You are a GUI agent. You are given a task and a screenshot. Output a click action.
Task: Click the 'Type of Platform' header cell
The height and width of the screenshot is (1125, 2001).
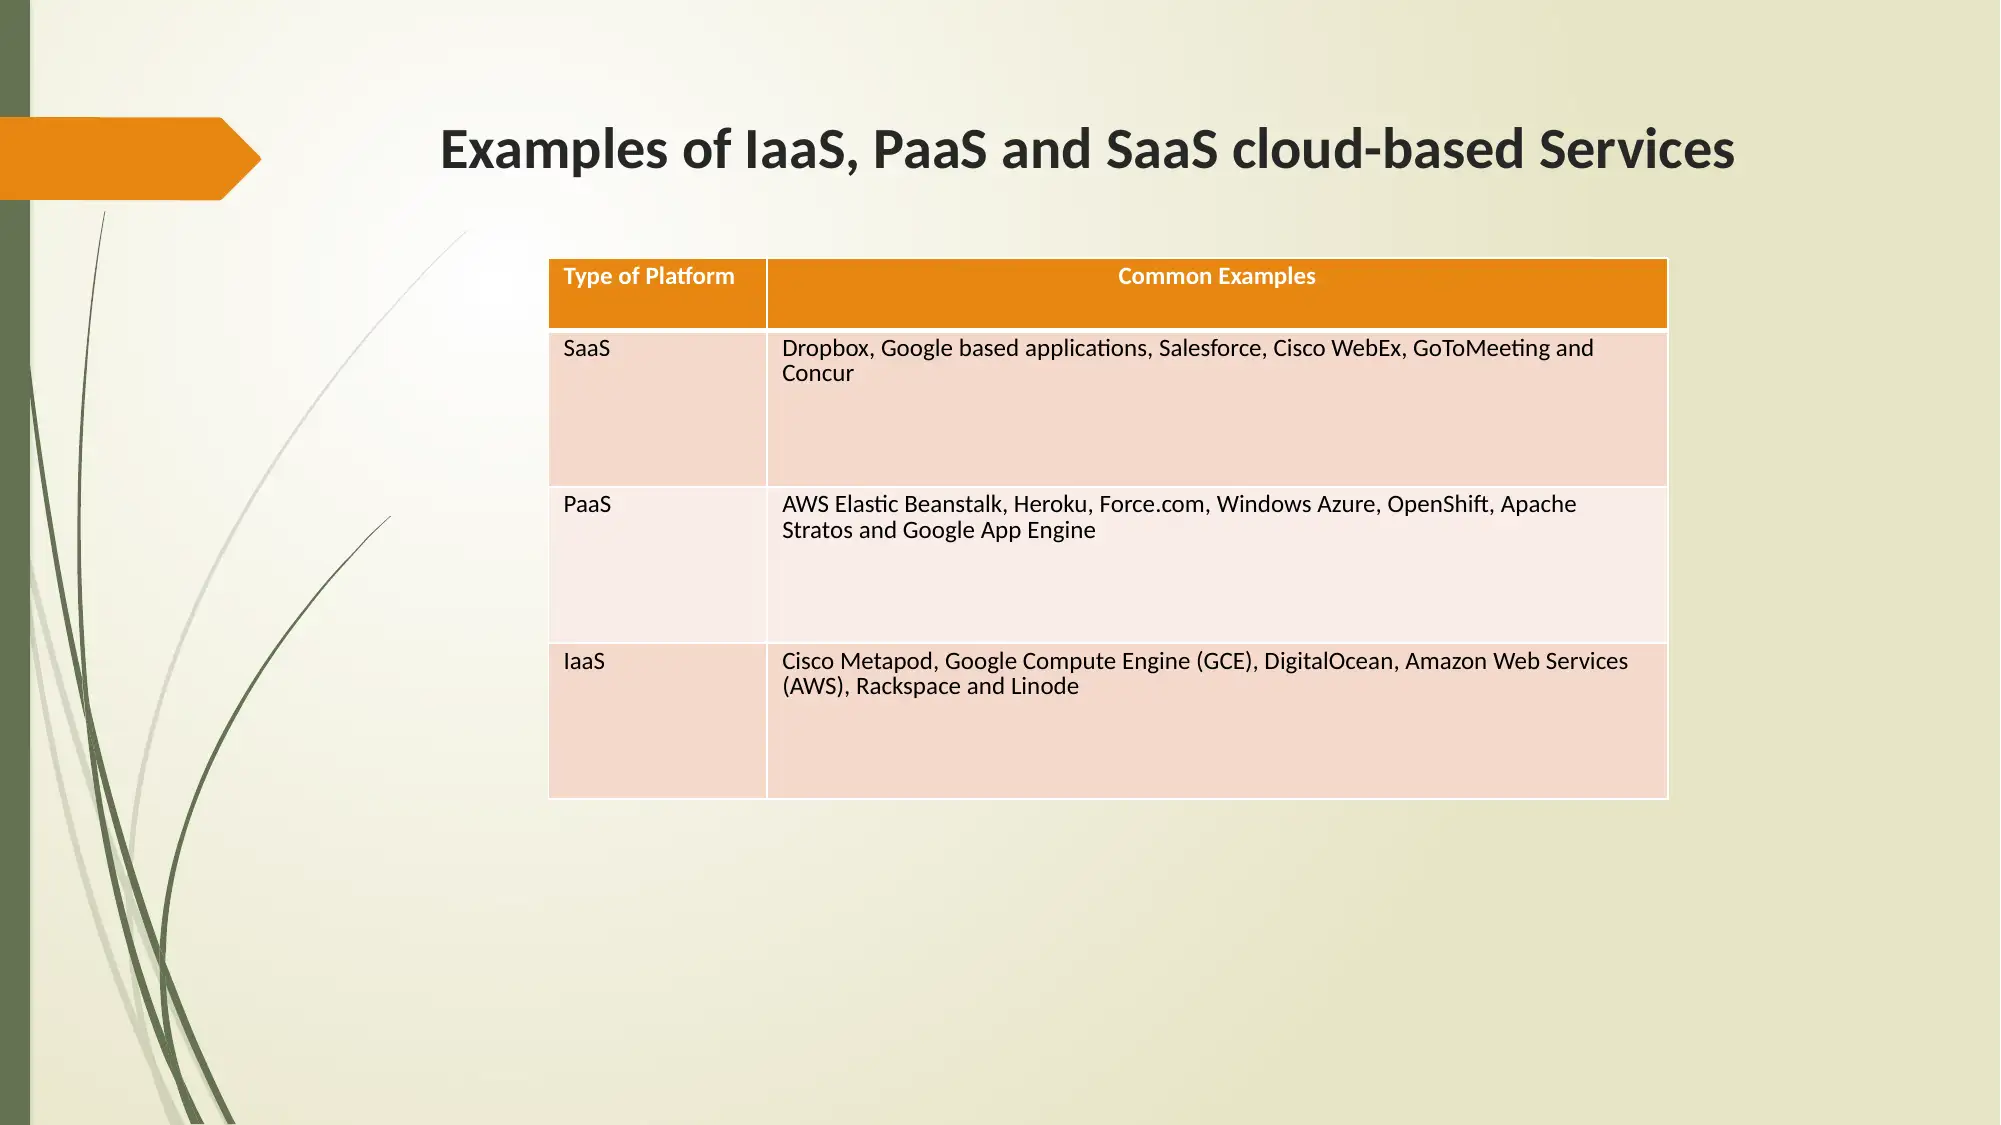coord(657,293)
